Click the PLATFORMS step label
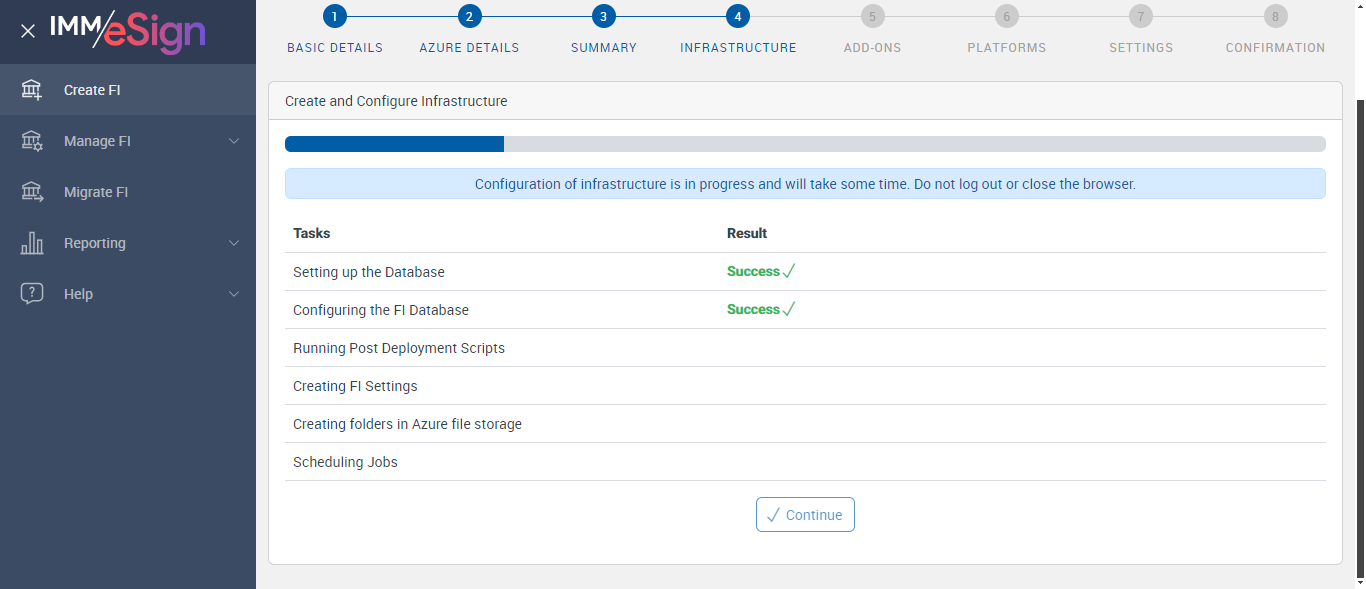1366x589 pixels. pos(1007,48)
